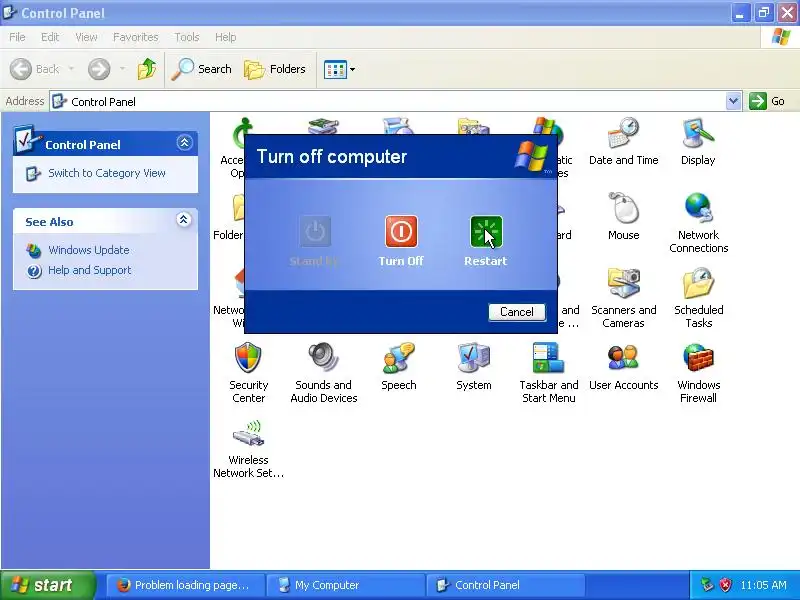Image resolution: width=800 pixels, height=600 pixels.
Task: Open the File menu
Action: point(17,37)
